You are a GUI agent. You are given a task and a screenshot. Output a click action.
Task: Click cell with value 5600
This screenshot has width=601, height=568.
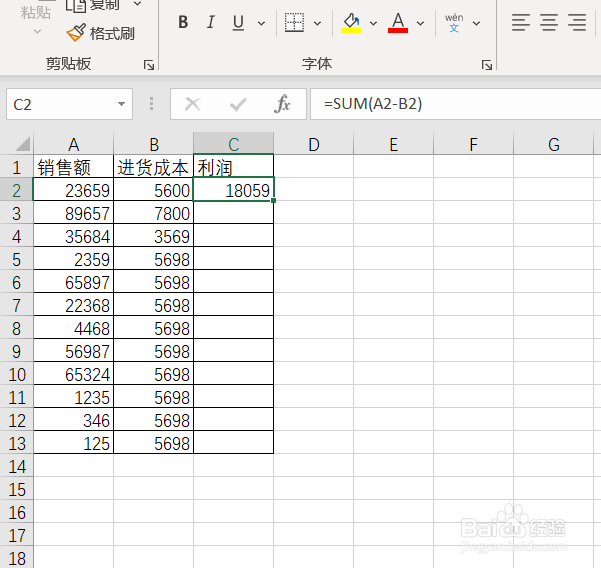[x=154, y=189]
